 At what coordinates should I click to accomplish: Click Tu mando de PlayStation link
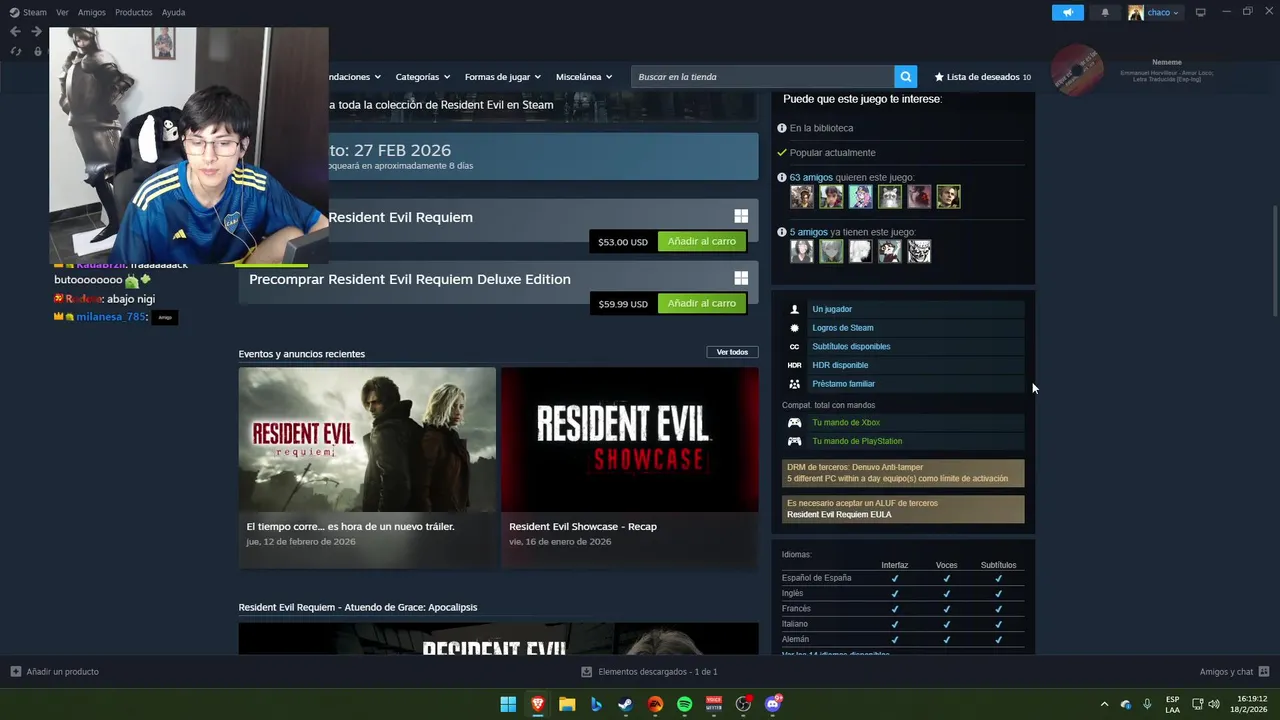[857, 441]
